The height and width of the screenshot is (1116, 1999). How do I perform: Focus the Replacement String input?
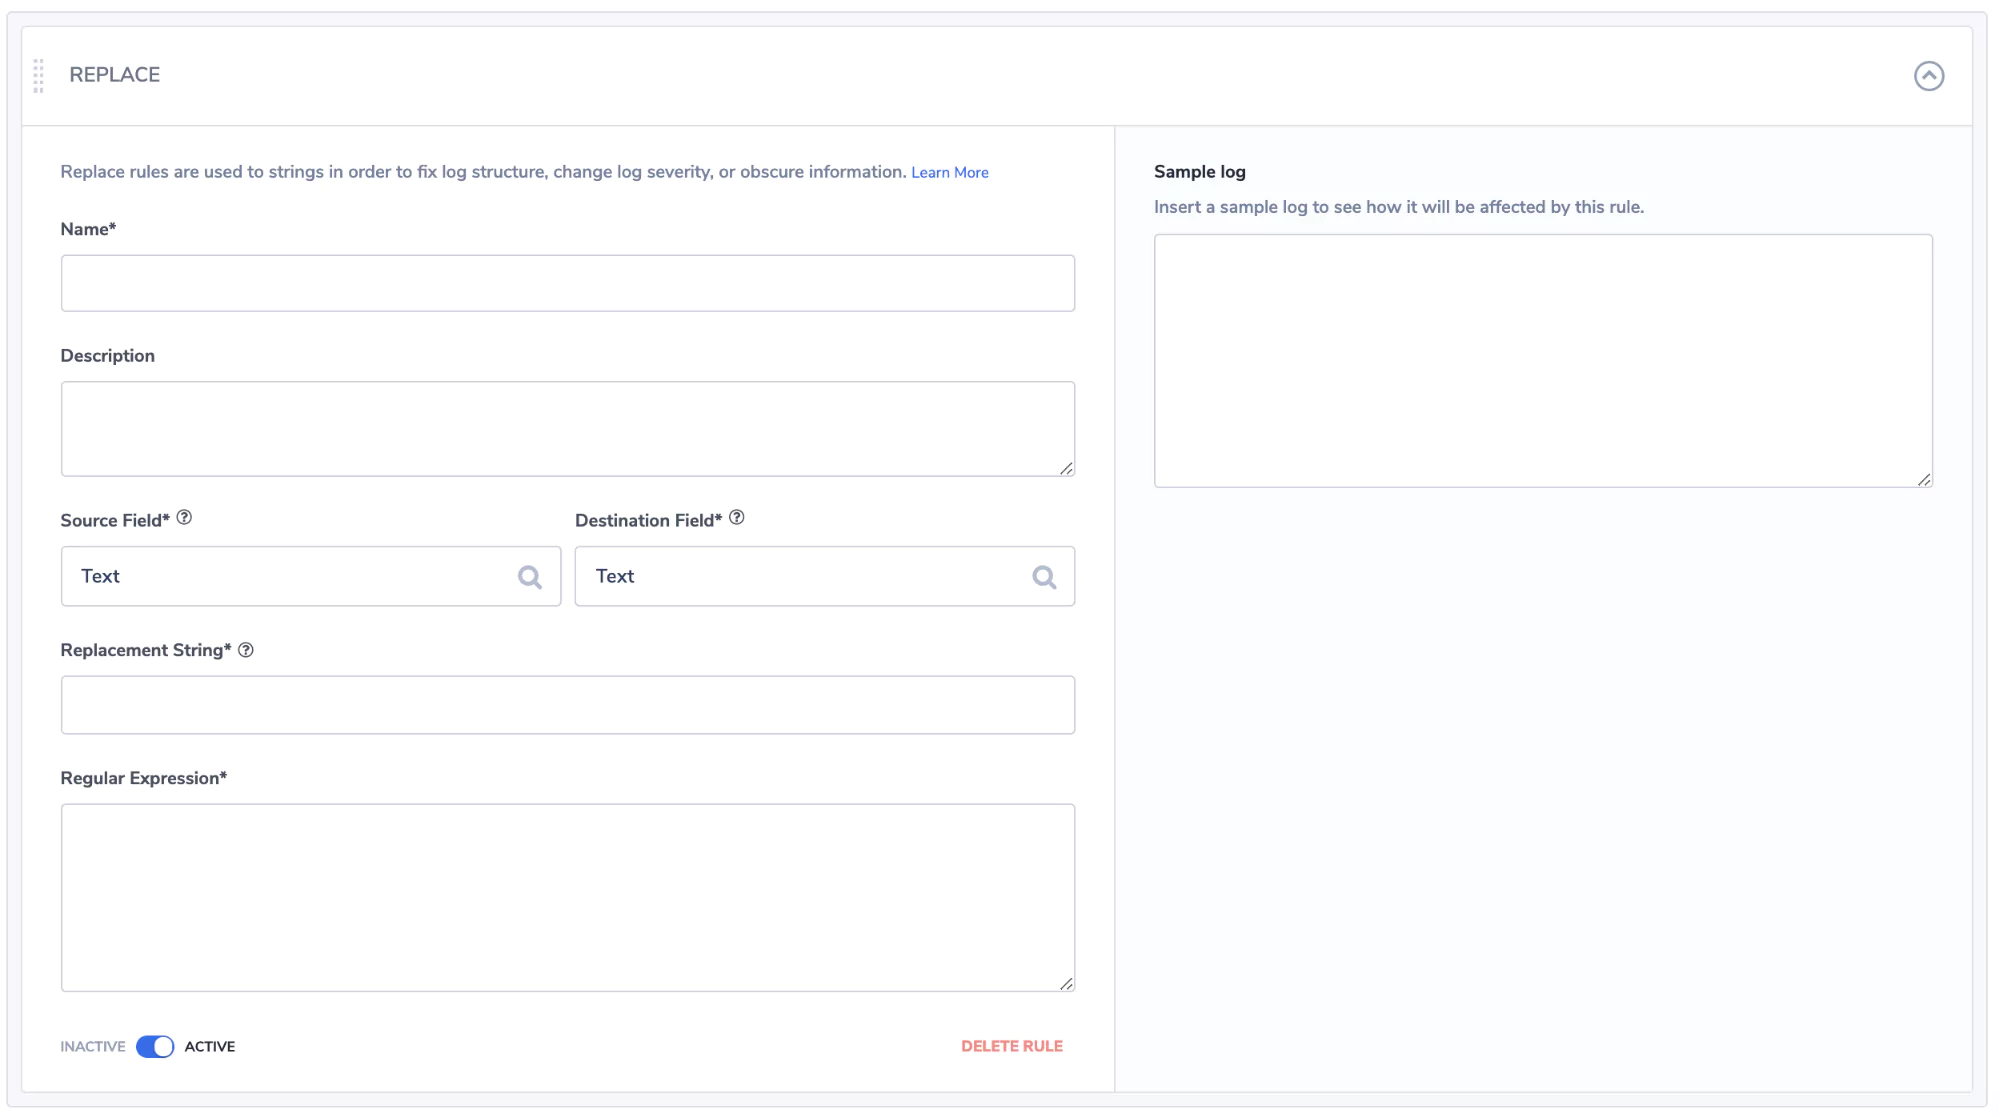click(568, 705)
